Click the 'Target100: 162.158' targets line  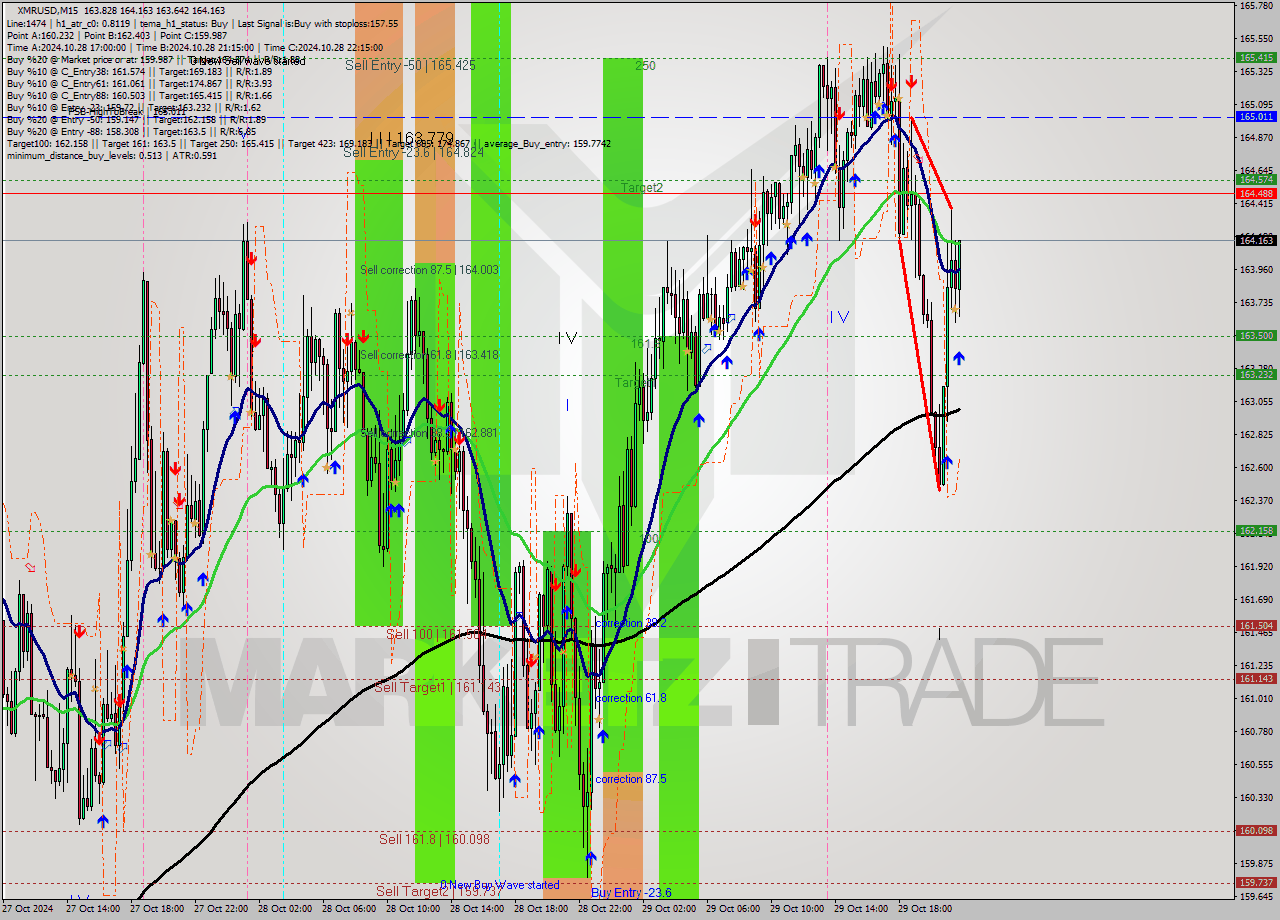point(308,143)
